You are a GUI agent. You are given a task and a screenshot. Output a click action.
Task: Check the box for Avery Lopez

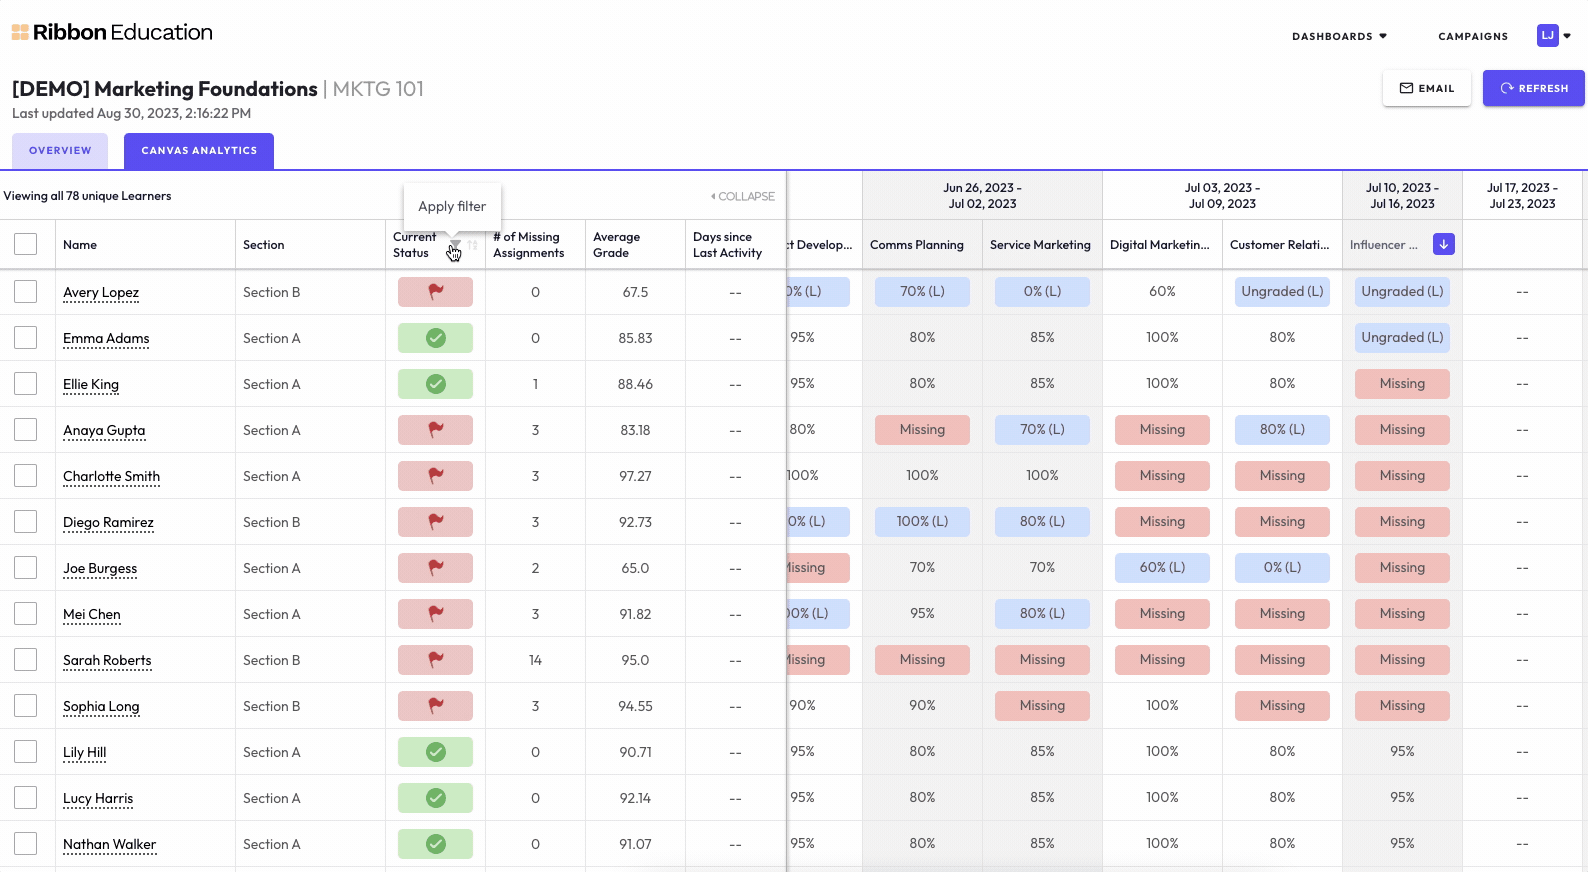(25, 291)
